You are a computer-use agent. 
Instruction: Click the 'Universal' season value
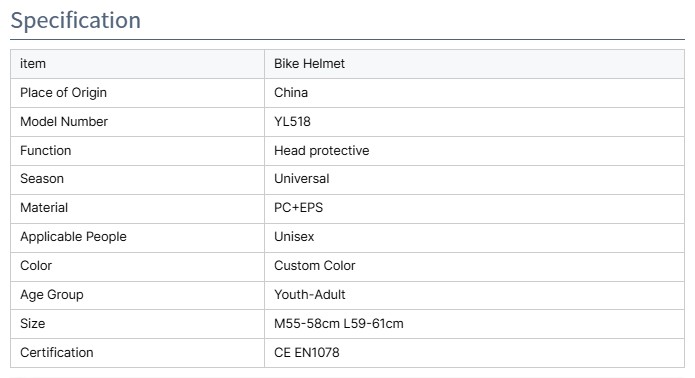[x=301, y=179]
